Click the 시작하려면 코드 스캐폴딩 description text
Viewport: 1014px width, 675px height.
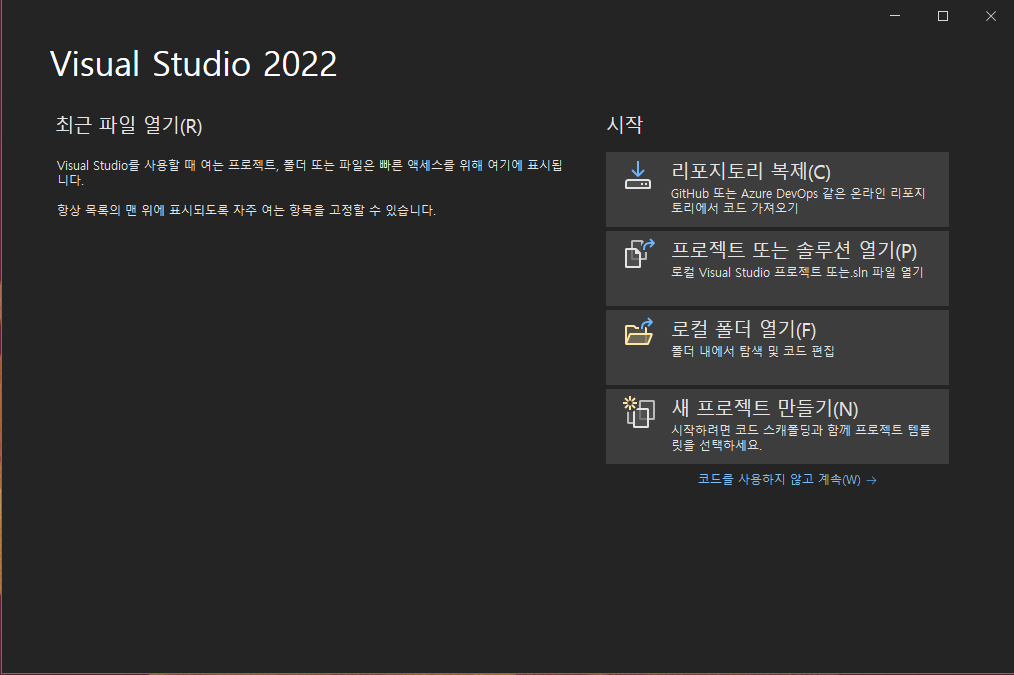(801, 437)
